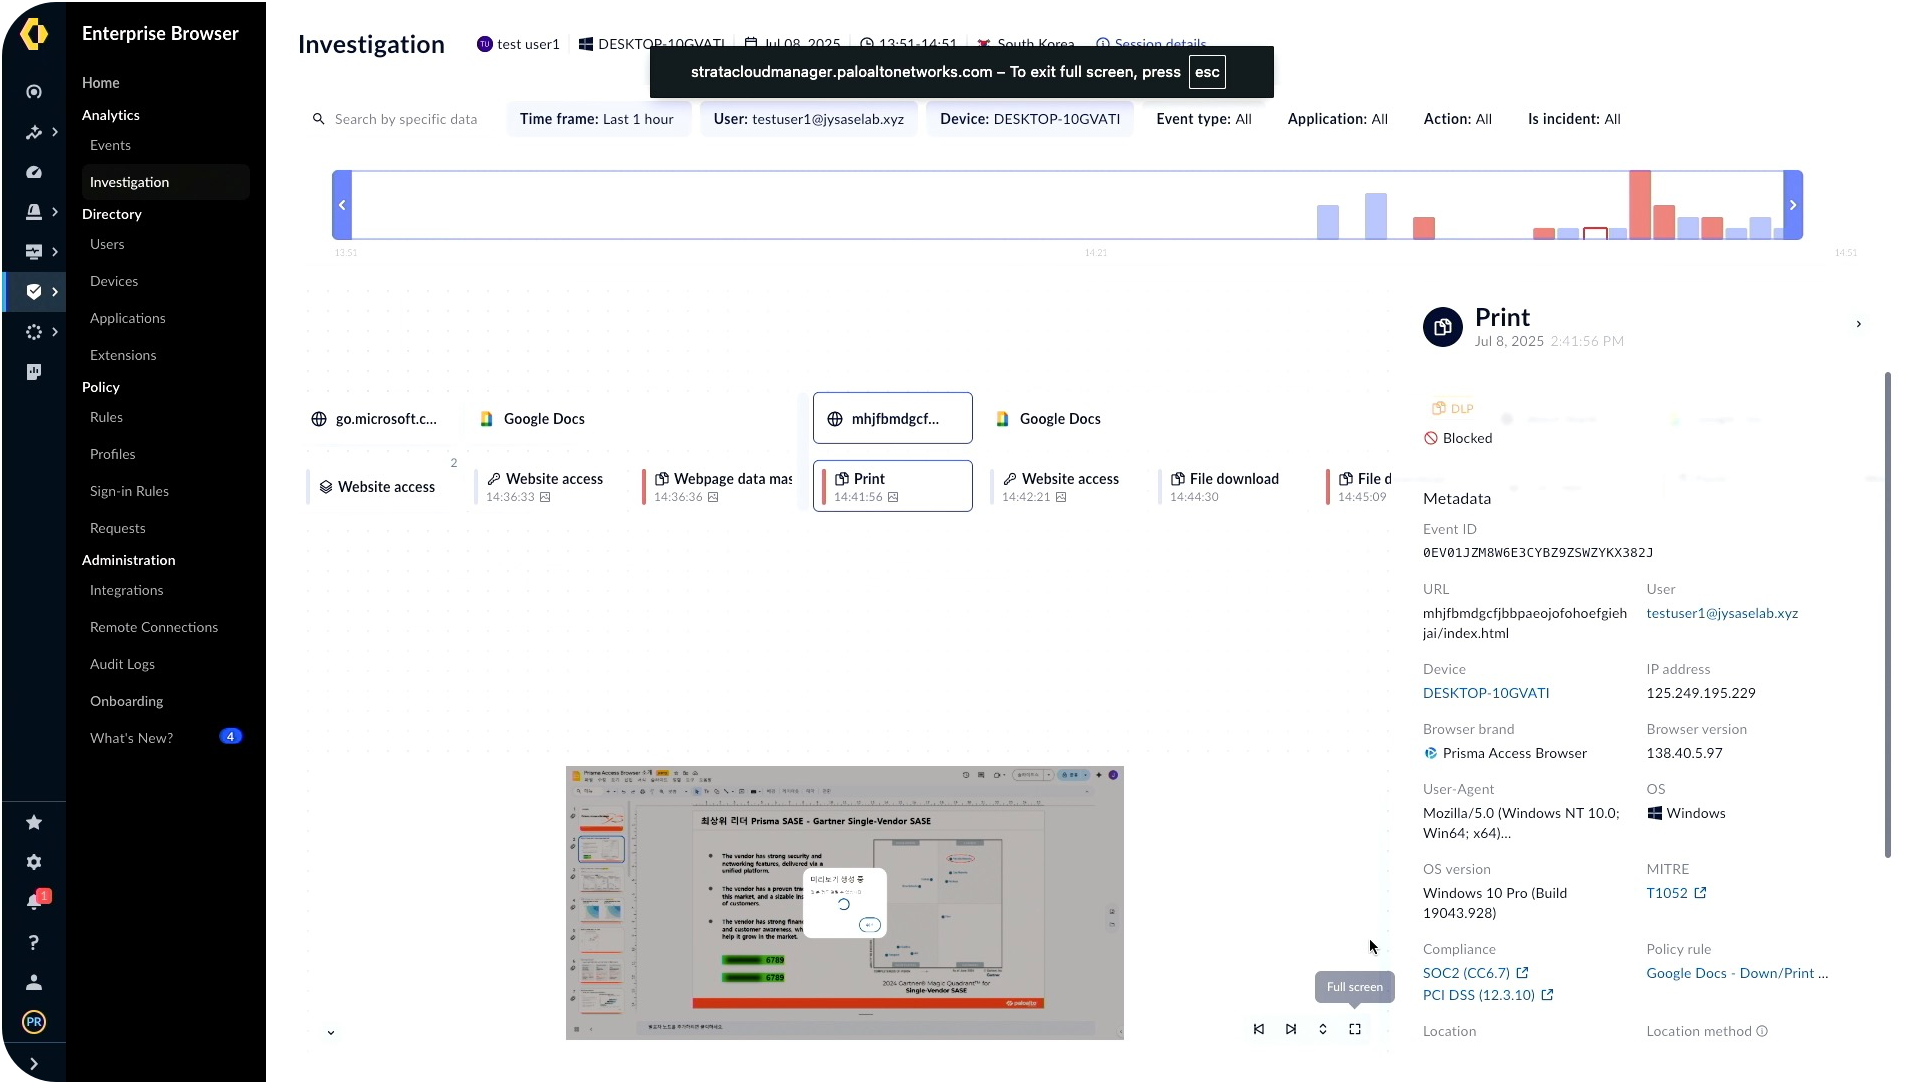
Task: Open Audit Logs under Administration
Action: point(122,664)
